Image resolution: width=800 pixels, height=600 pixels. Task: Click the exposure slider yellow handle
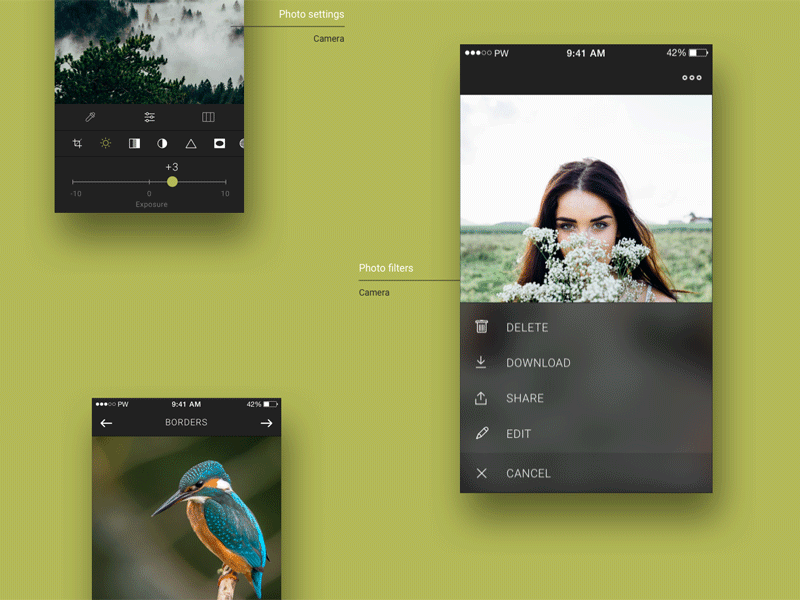coord(172,182)
